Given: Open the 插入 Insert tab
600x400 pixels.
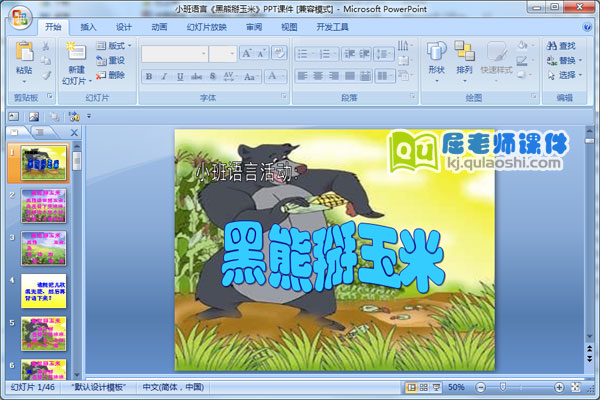Looking at the screenshot, I should click(x=88, y=27).
